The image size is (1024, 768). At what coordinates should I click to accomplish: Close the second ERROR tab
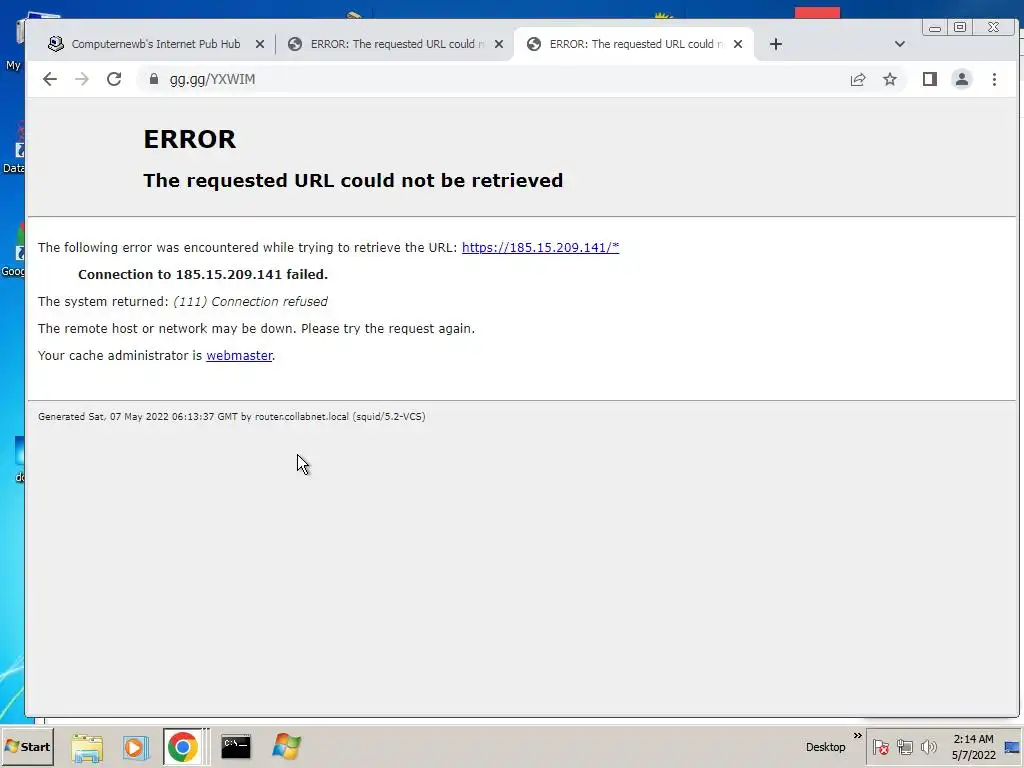click(x=499, y=44)
